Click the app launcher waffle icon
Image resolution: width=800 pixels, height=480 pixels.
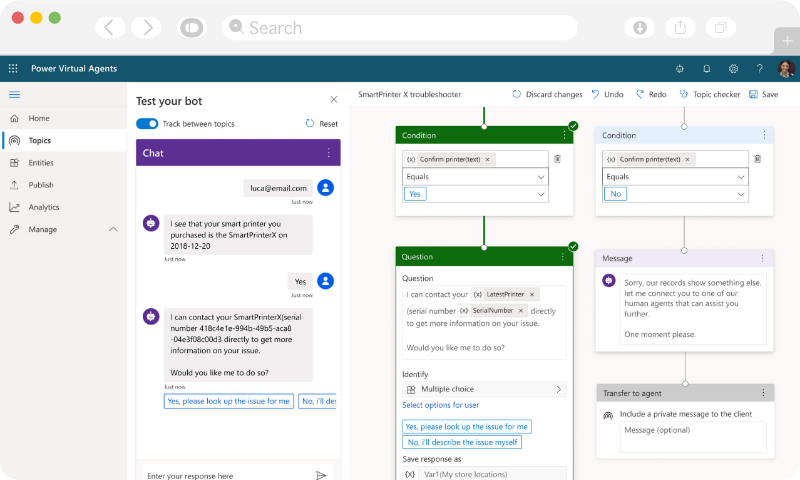pyautogui.click(x=13, y=69)
